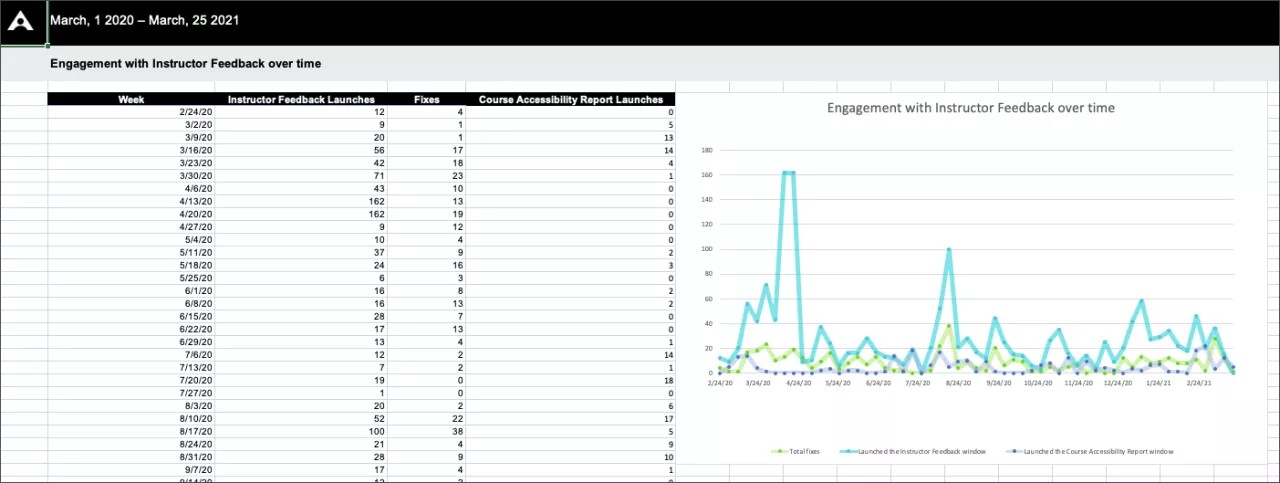Select the date range title cell
This screenshot has height=483, width=1280.
[144, 20]
